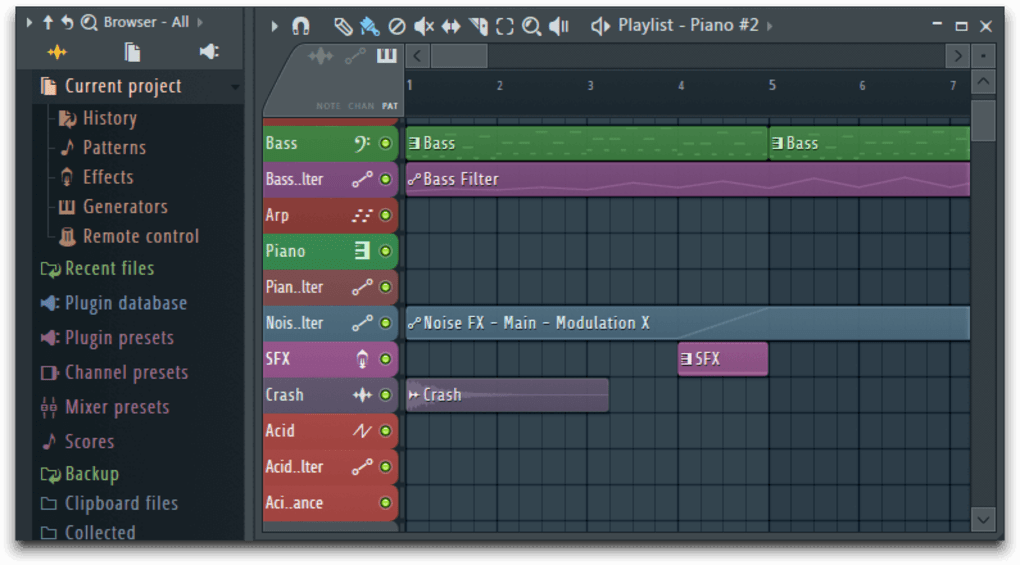Screen dimensions: 1020x565
Task: Select the Draw pencil tool
Action: click(343, 26)
